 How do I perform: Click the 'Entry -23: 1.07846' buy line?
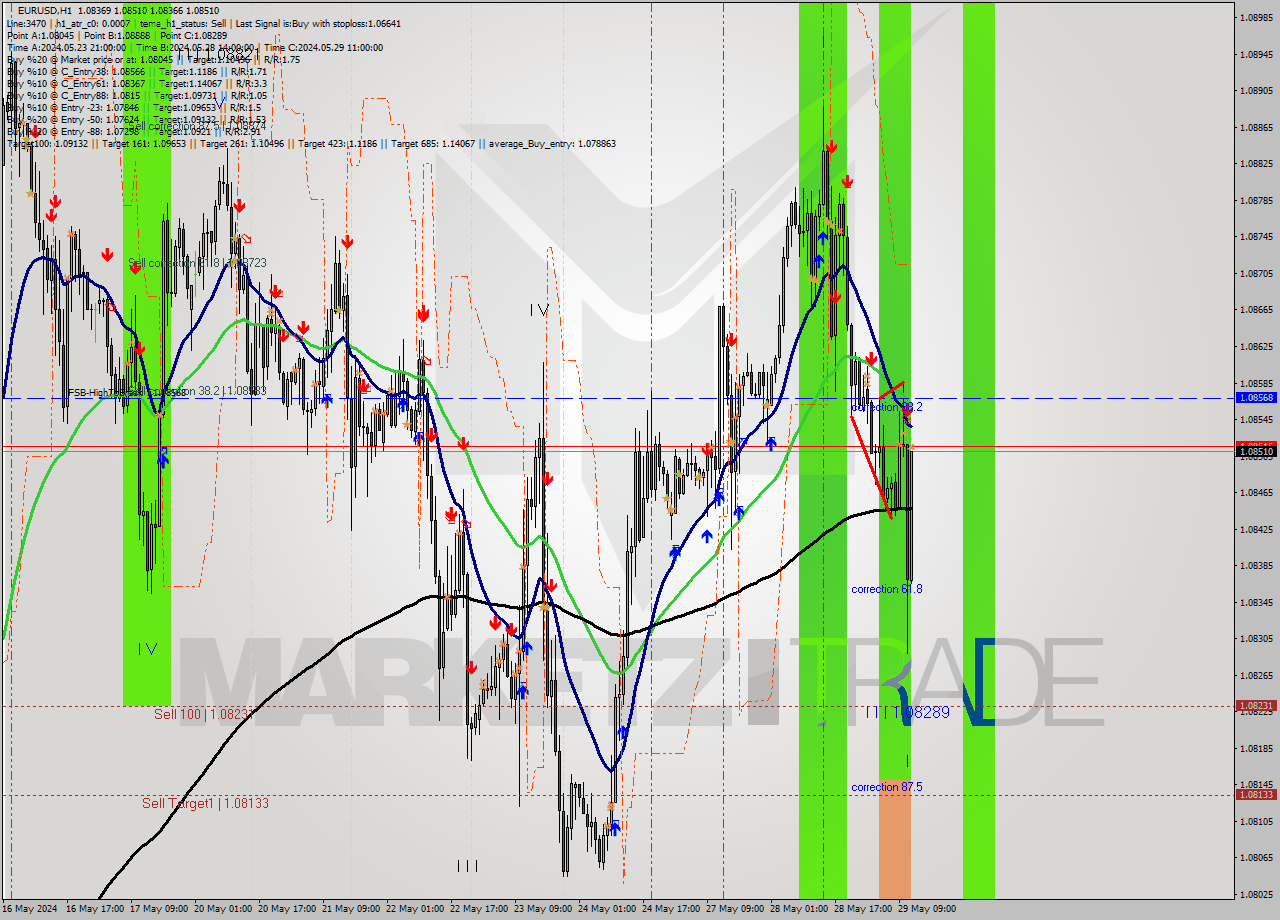tap(133, 108)
